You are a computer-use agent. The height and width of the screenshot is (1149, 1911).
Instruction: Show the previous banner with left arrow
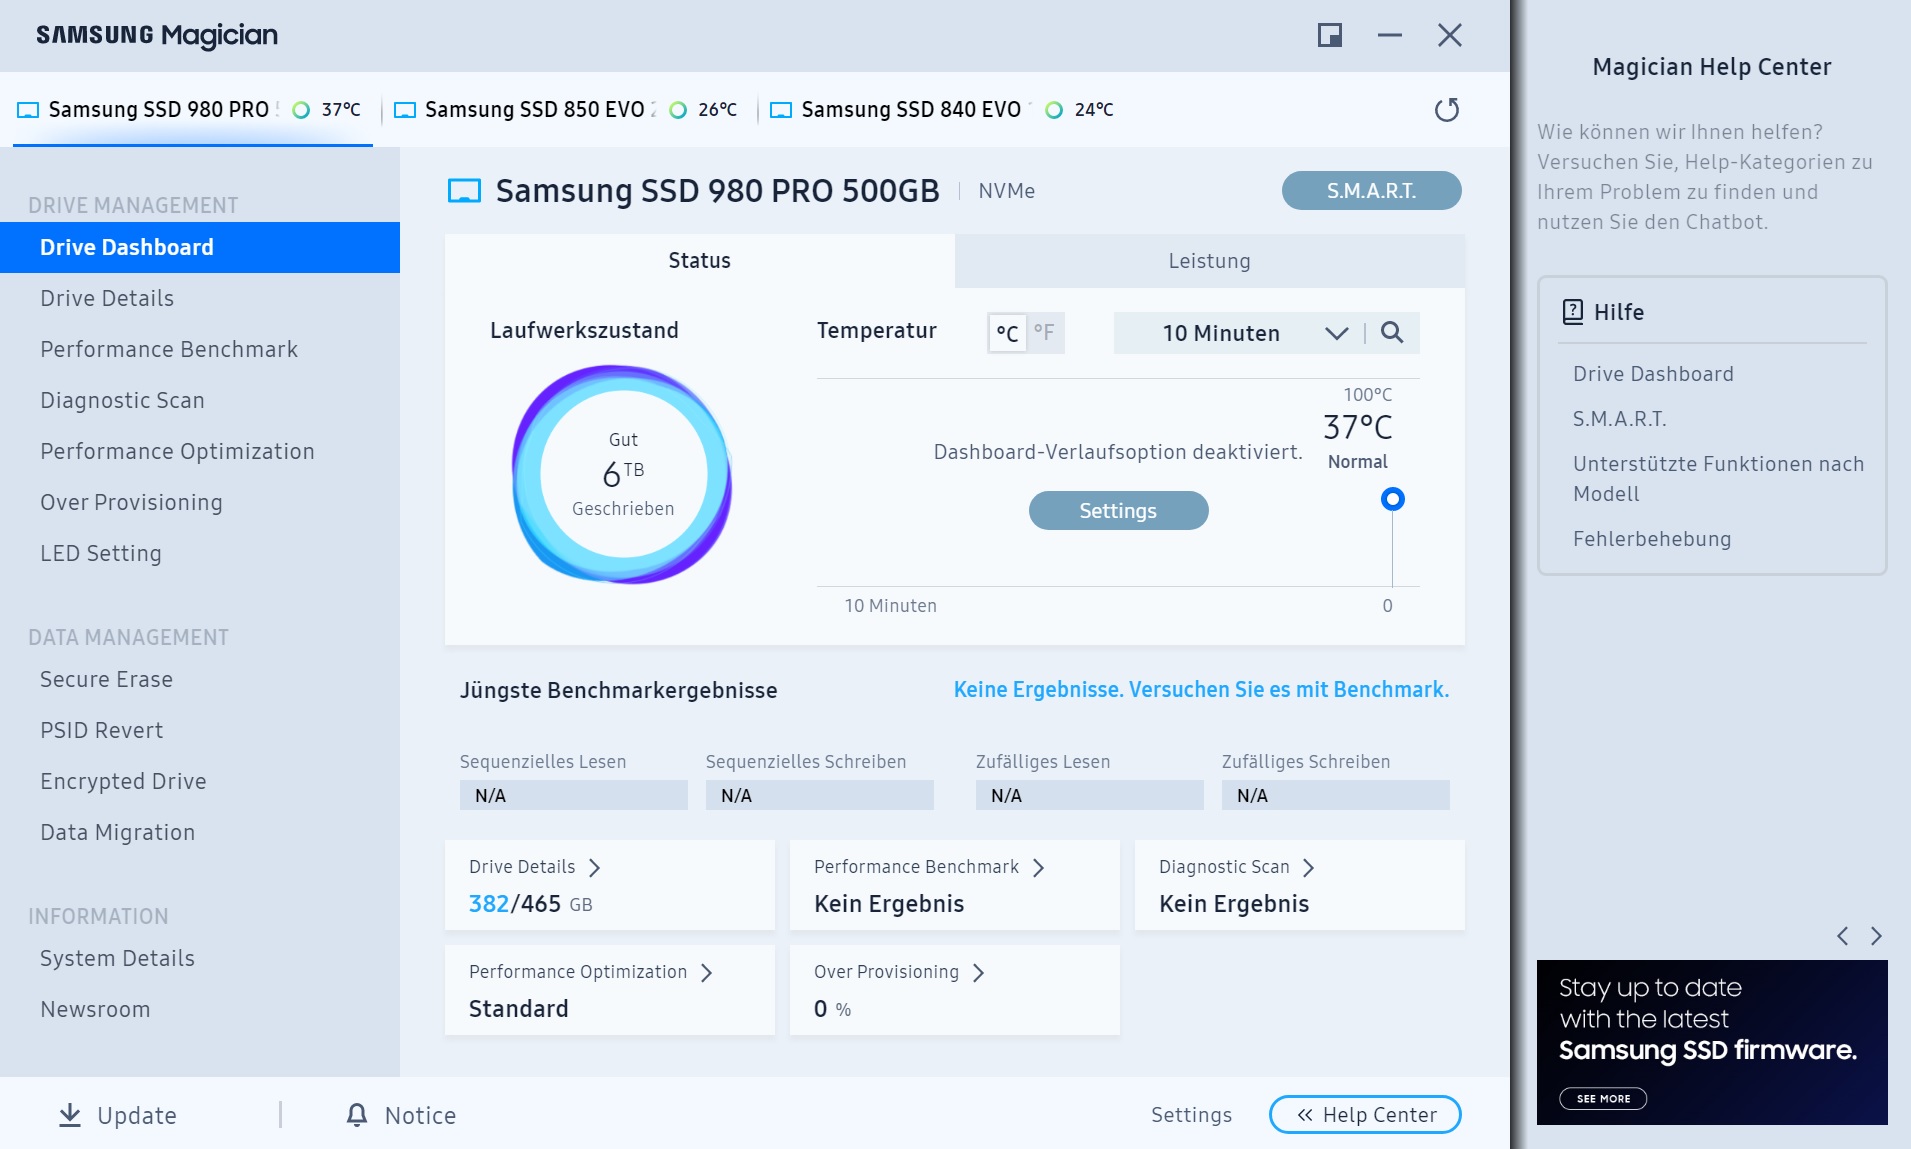pyautogui.click(x=1842, y=936)
